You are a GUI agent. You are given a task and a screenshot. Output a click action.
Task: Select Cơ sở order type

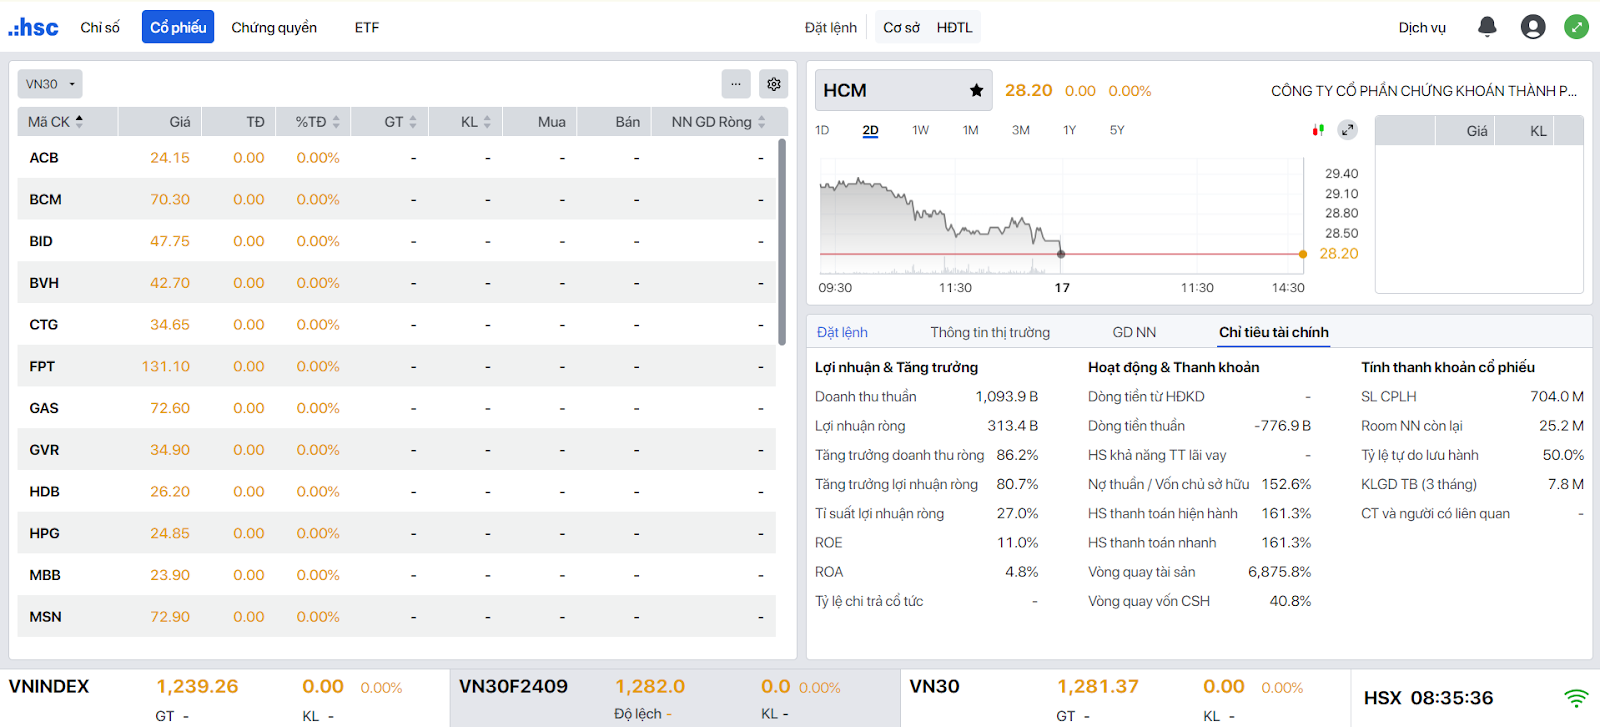click(901, 27)
